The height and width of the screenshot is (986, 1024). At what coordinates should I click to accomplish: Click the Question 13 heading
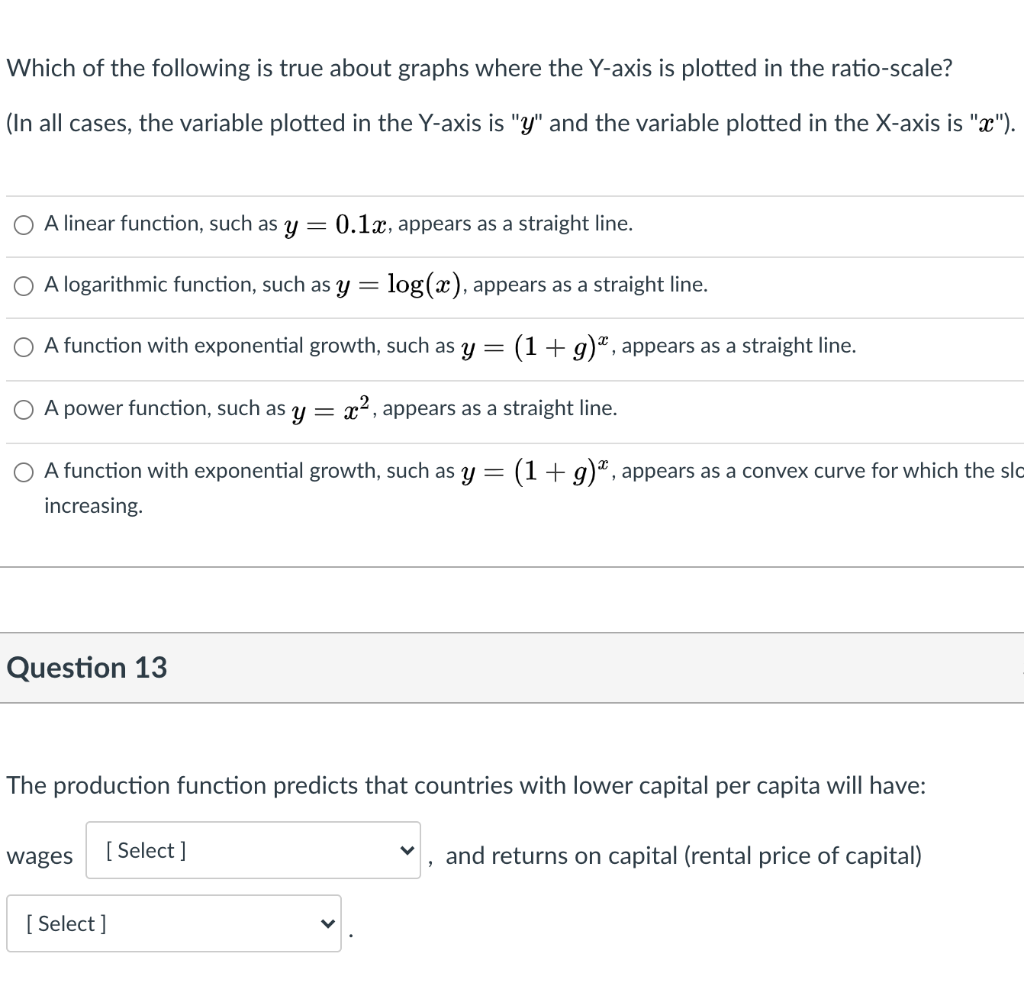pyautogui.click(x=87, y=668)
